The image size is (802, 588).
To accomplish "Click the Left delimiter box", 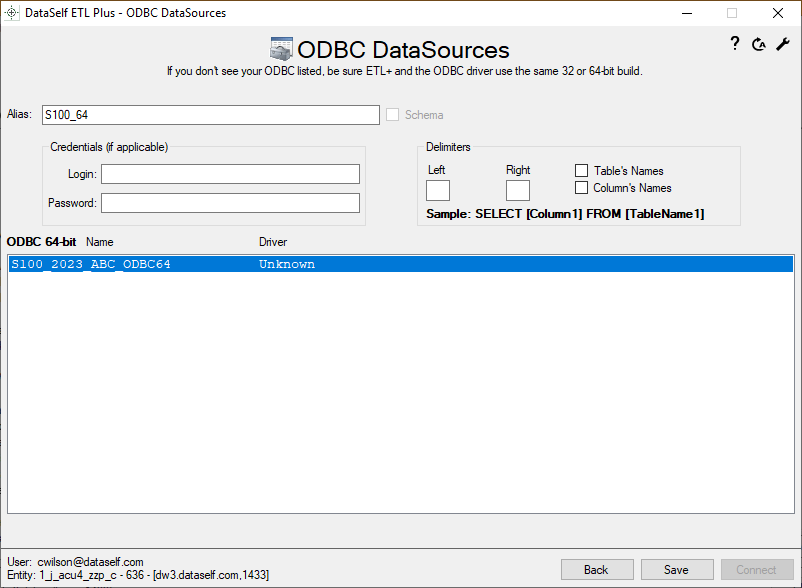I will coord(438,190).
